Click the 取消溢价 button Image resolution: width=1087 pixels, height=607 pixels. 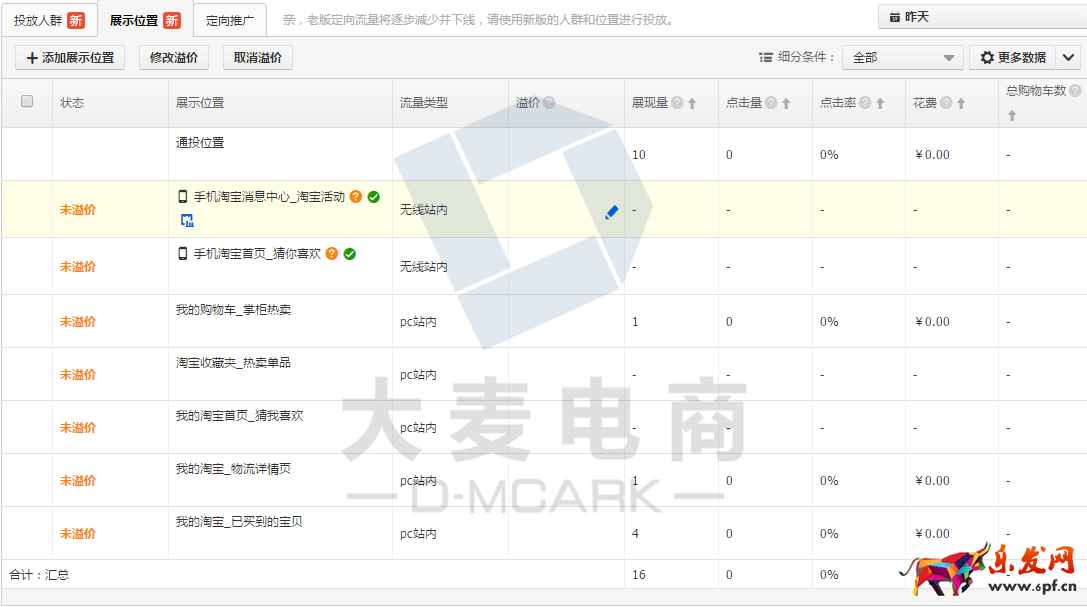click(x=258, y=58)
